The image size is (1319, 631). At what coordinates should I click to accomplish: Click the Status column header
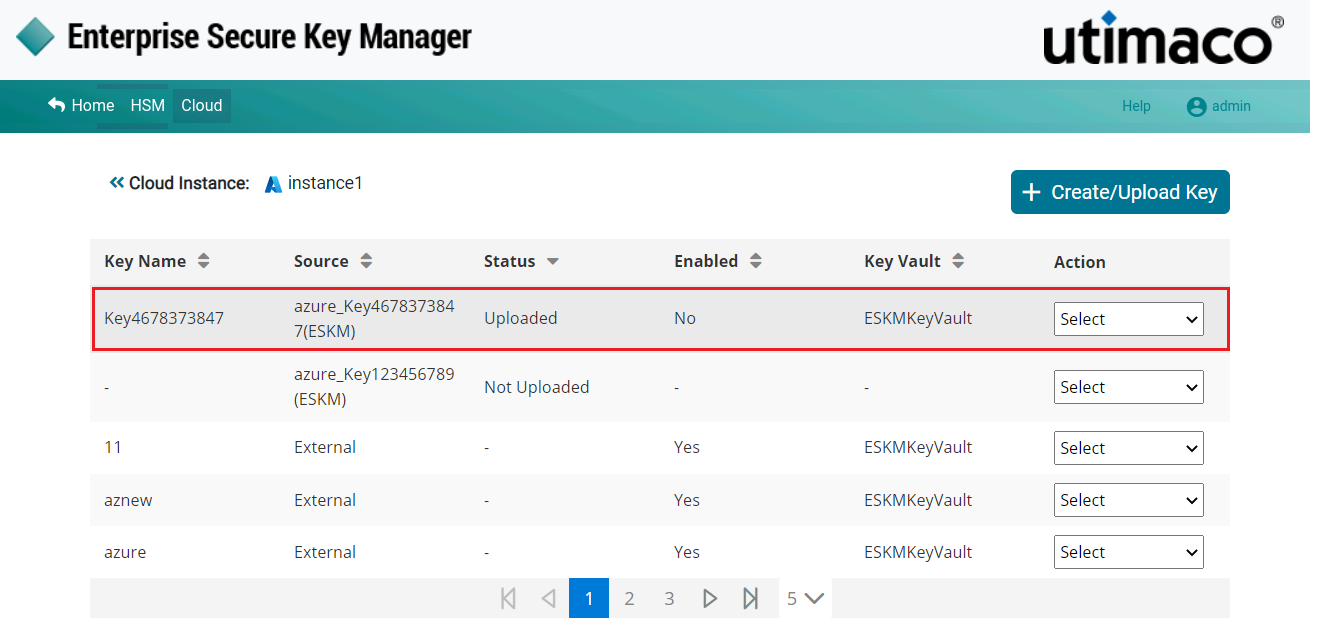pyautogui.click(x=510, y=261)
